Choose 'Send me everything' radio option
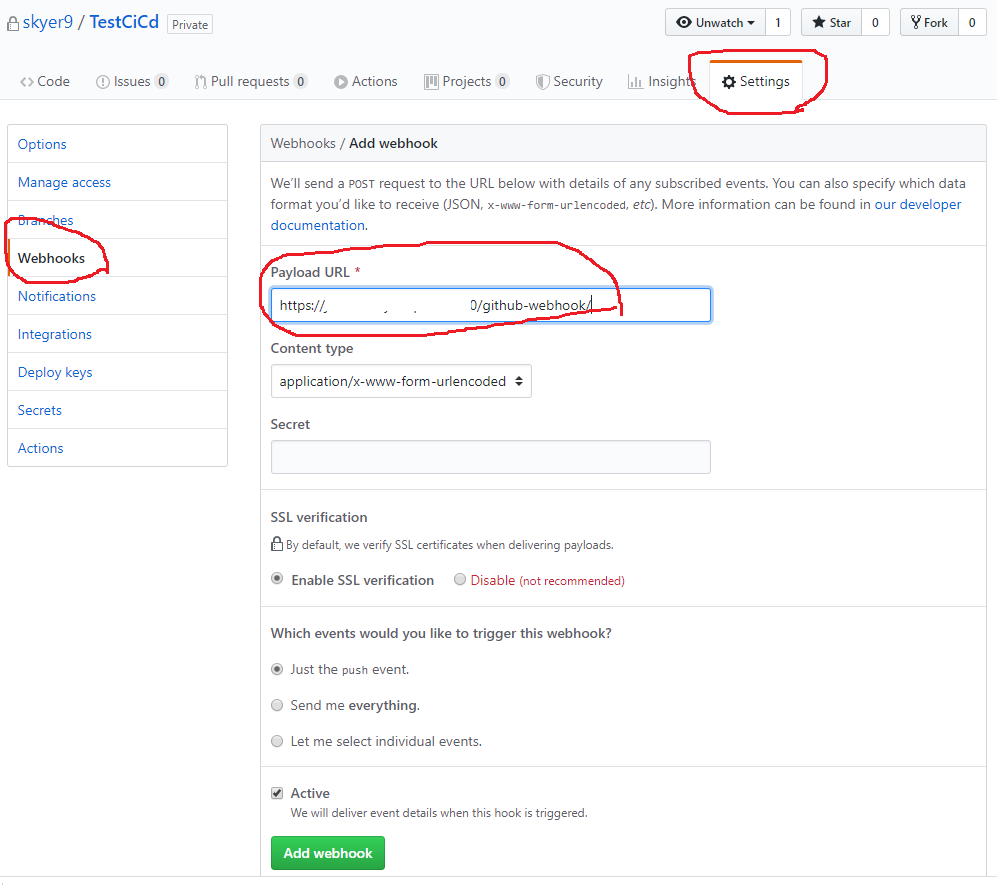Screen dimensions: 997x885 277,705
